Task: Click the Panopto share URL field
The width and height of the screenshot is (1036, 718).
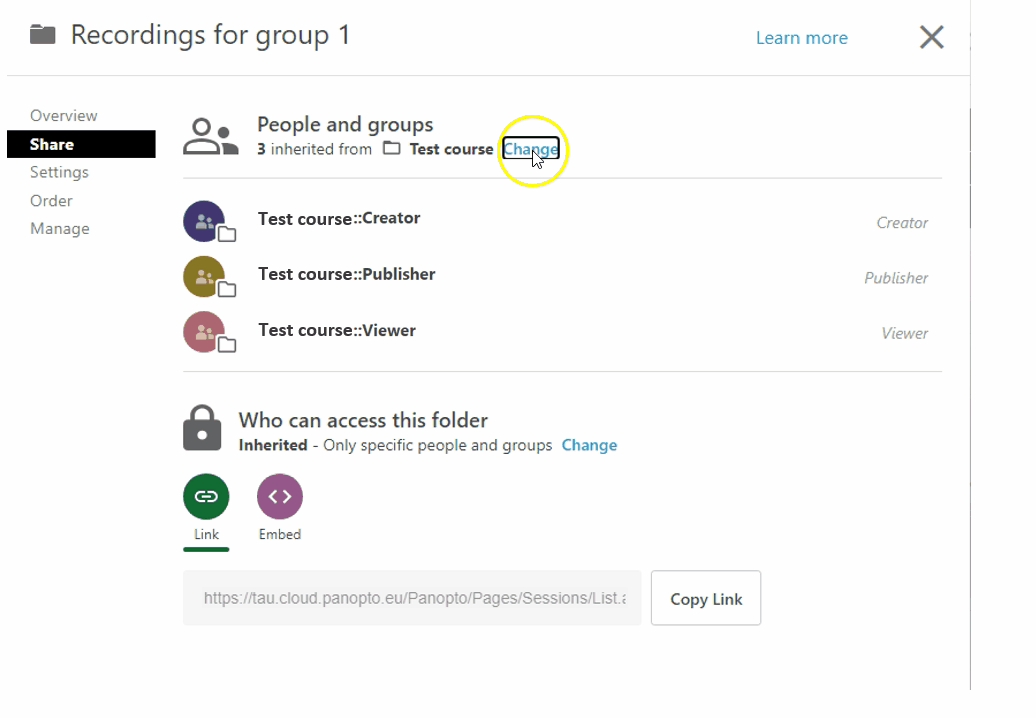Action: tap(412, 598)
